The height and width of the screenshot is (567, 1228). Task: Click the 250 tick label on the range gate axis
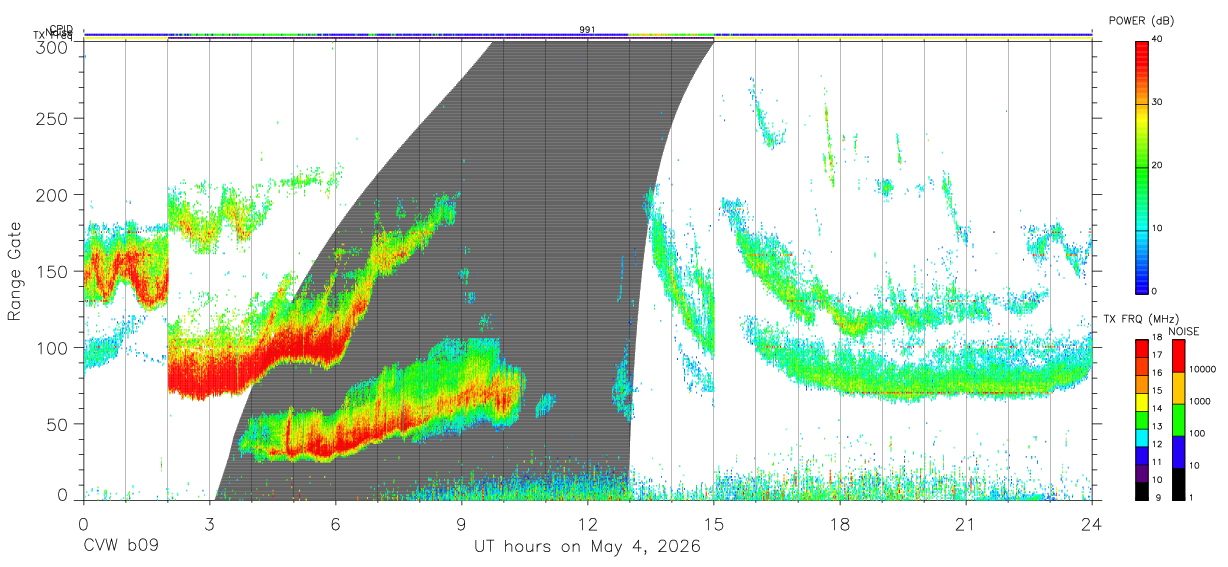click(x=53, y=119)
